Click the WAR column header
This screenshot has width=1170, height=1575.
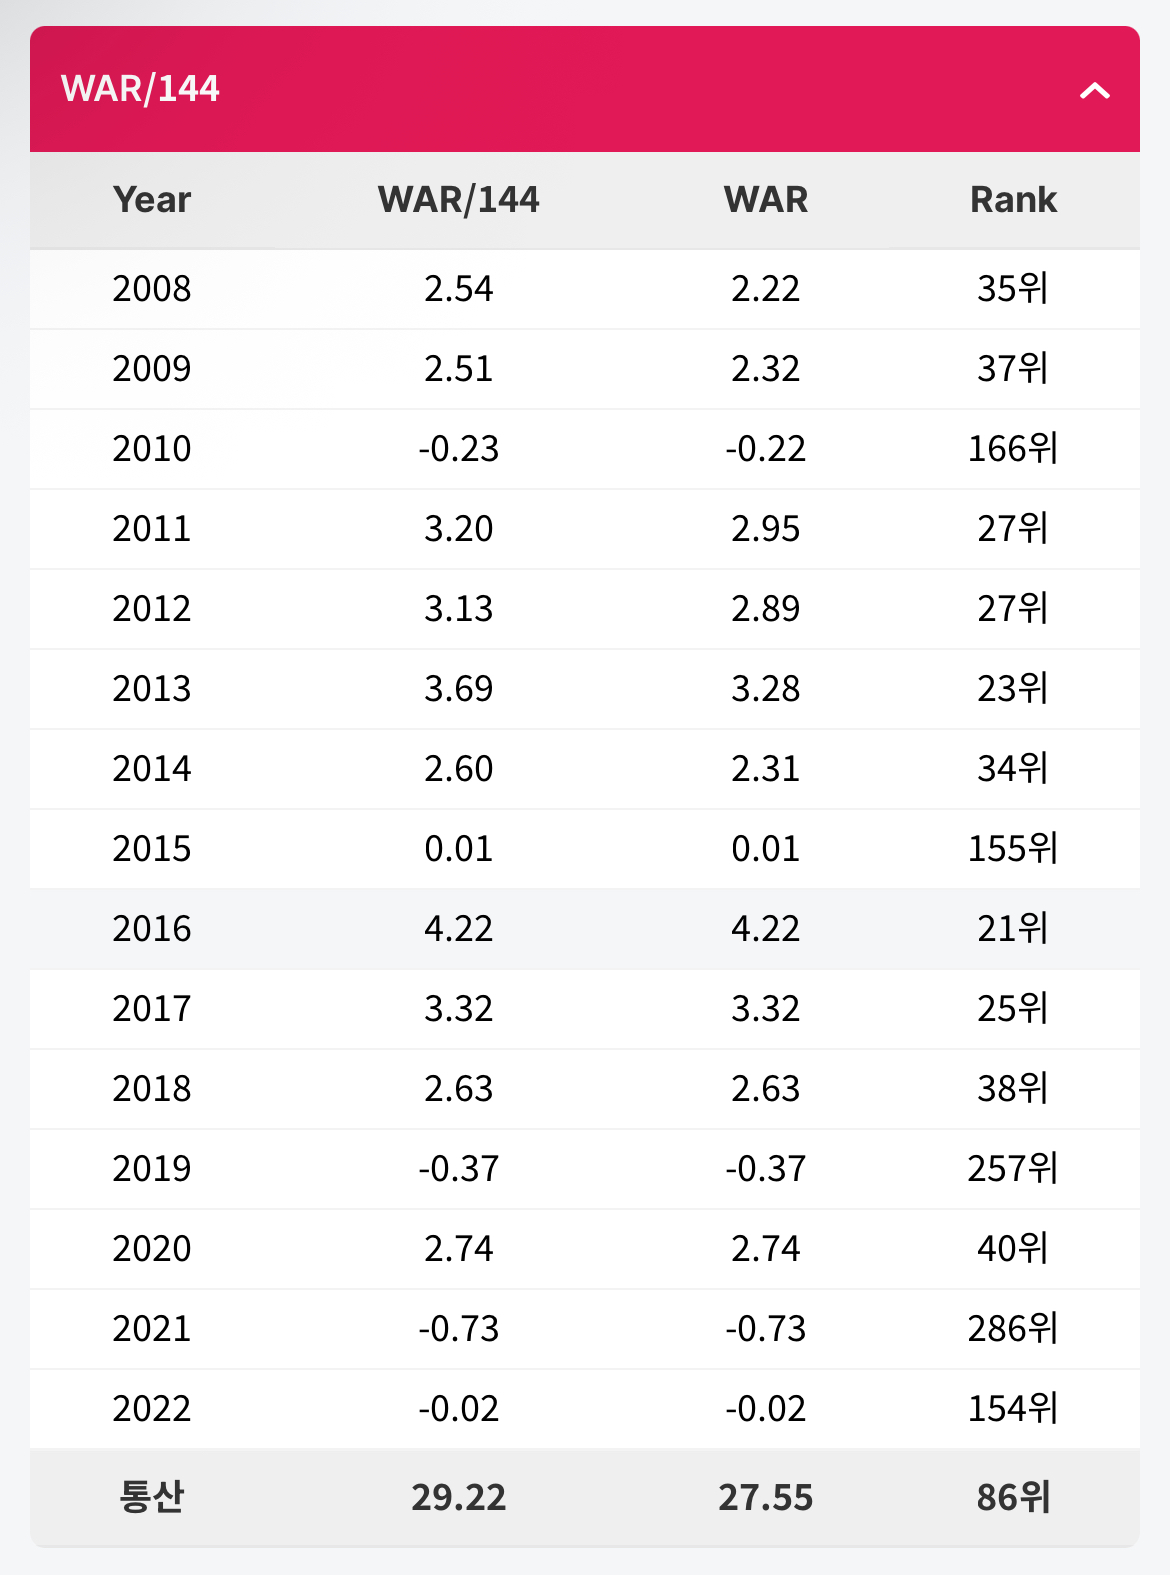click(765, 200)
